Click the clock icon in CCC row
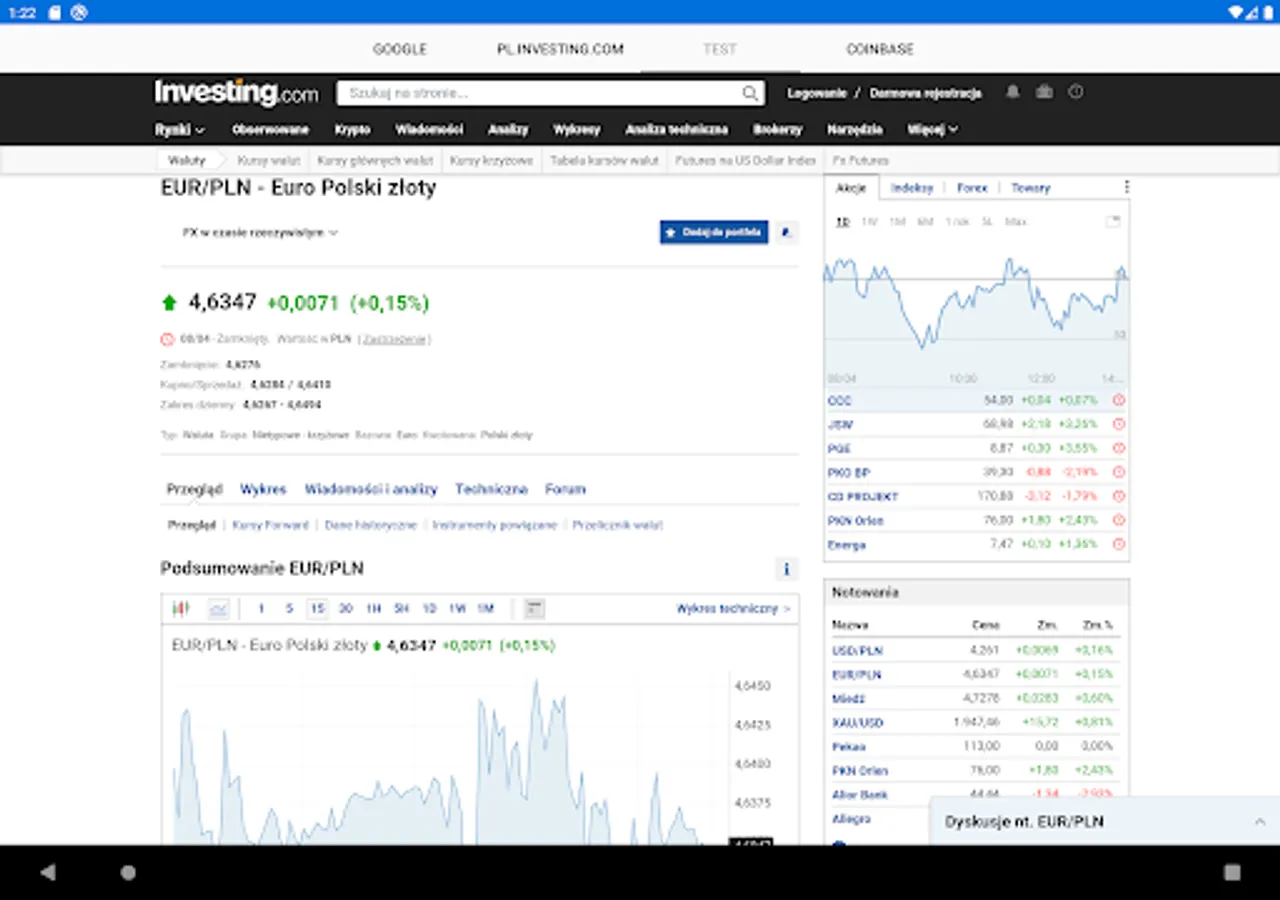 pyautogui.click(x=1119, y=400)
